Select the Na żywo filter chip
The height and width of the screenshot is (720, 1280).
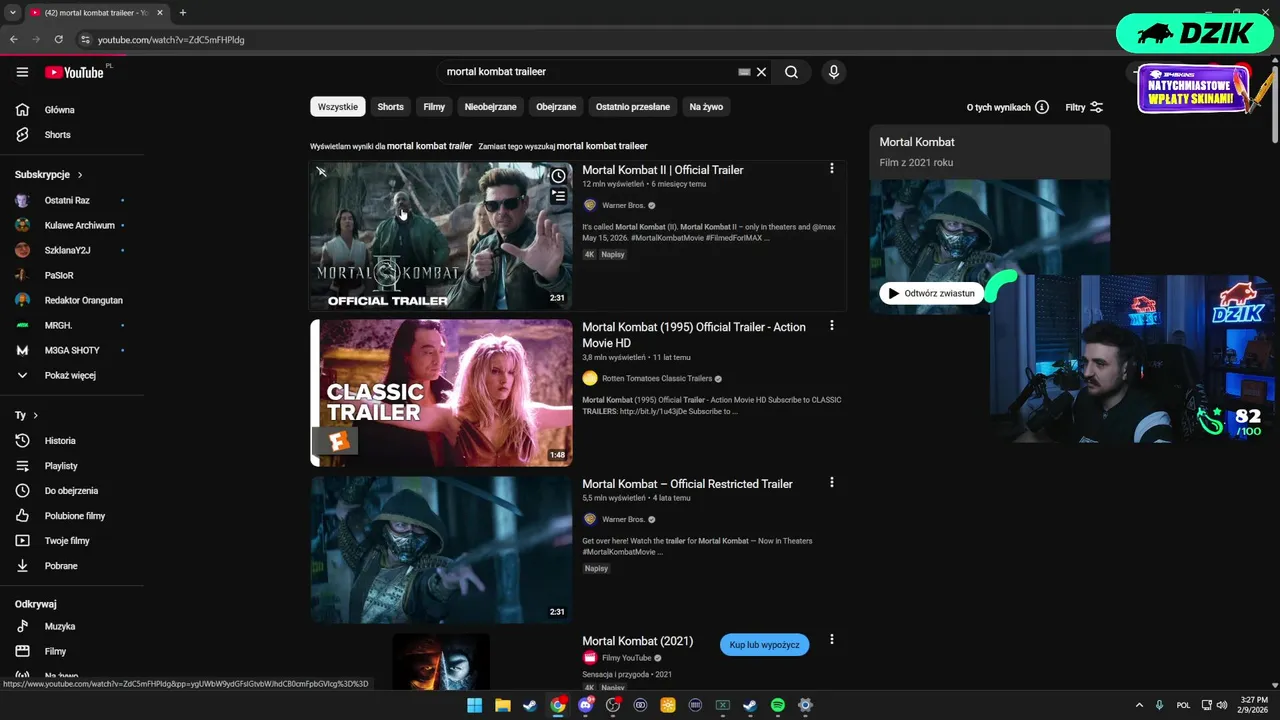[x=706, y=107]
